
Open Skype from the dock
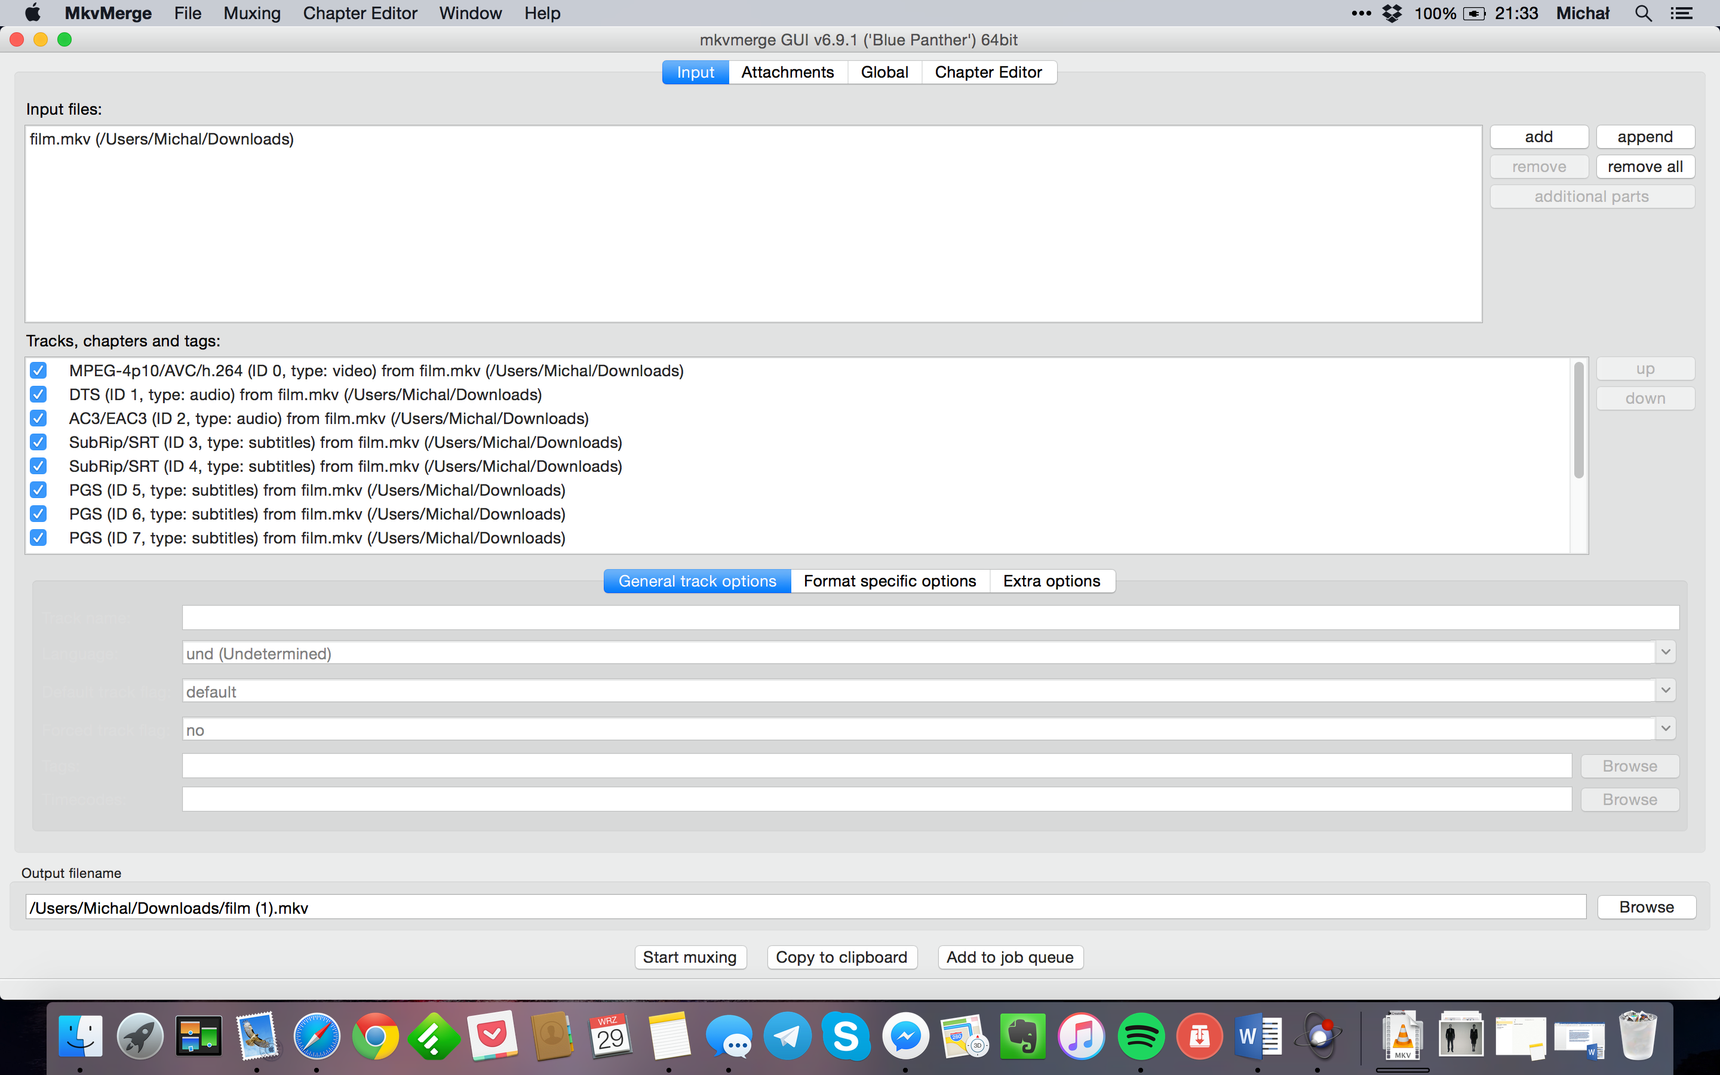point(846,1037)
